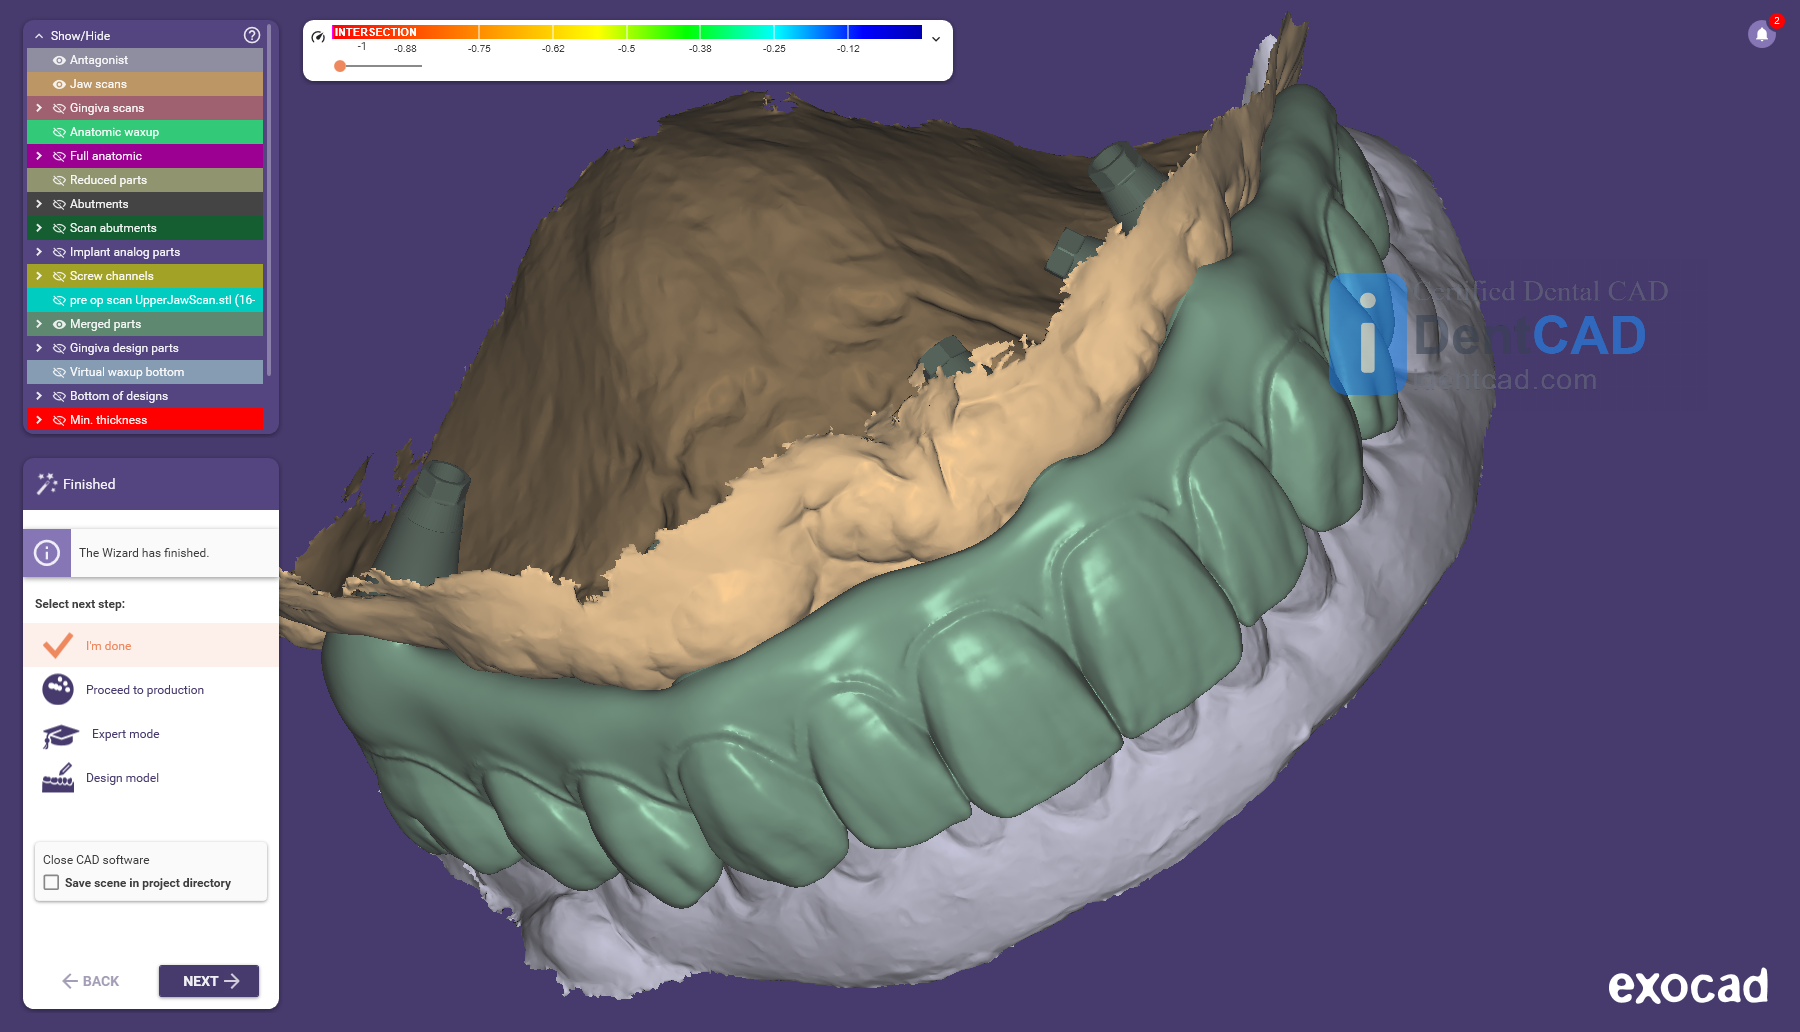Image resolution: width=1800 pixels, height=1032 pixels.
Task: Show the Anatomic waxup layer
Action: pos(59,132)
